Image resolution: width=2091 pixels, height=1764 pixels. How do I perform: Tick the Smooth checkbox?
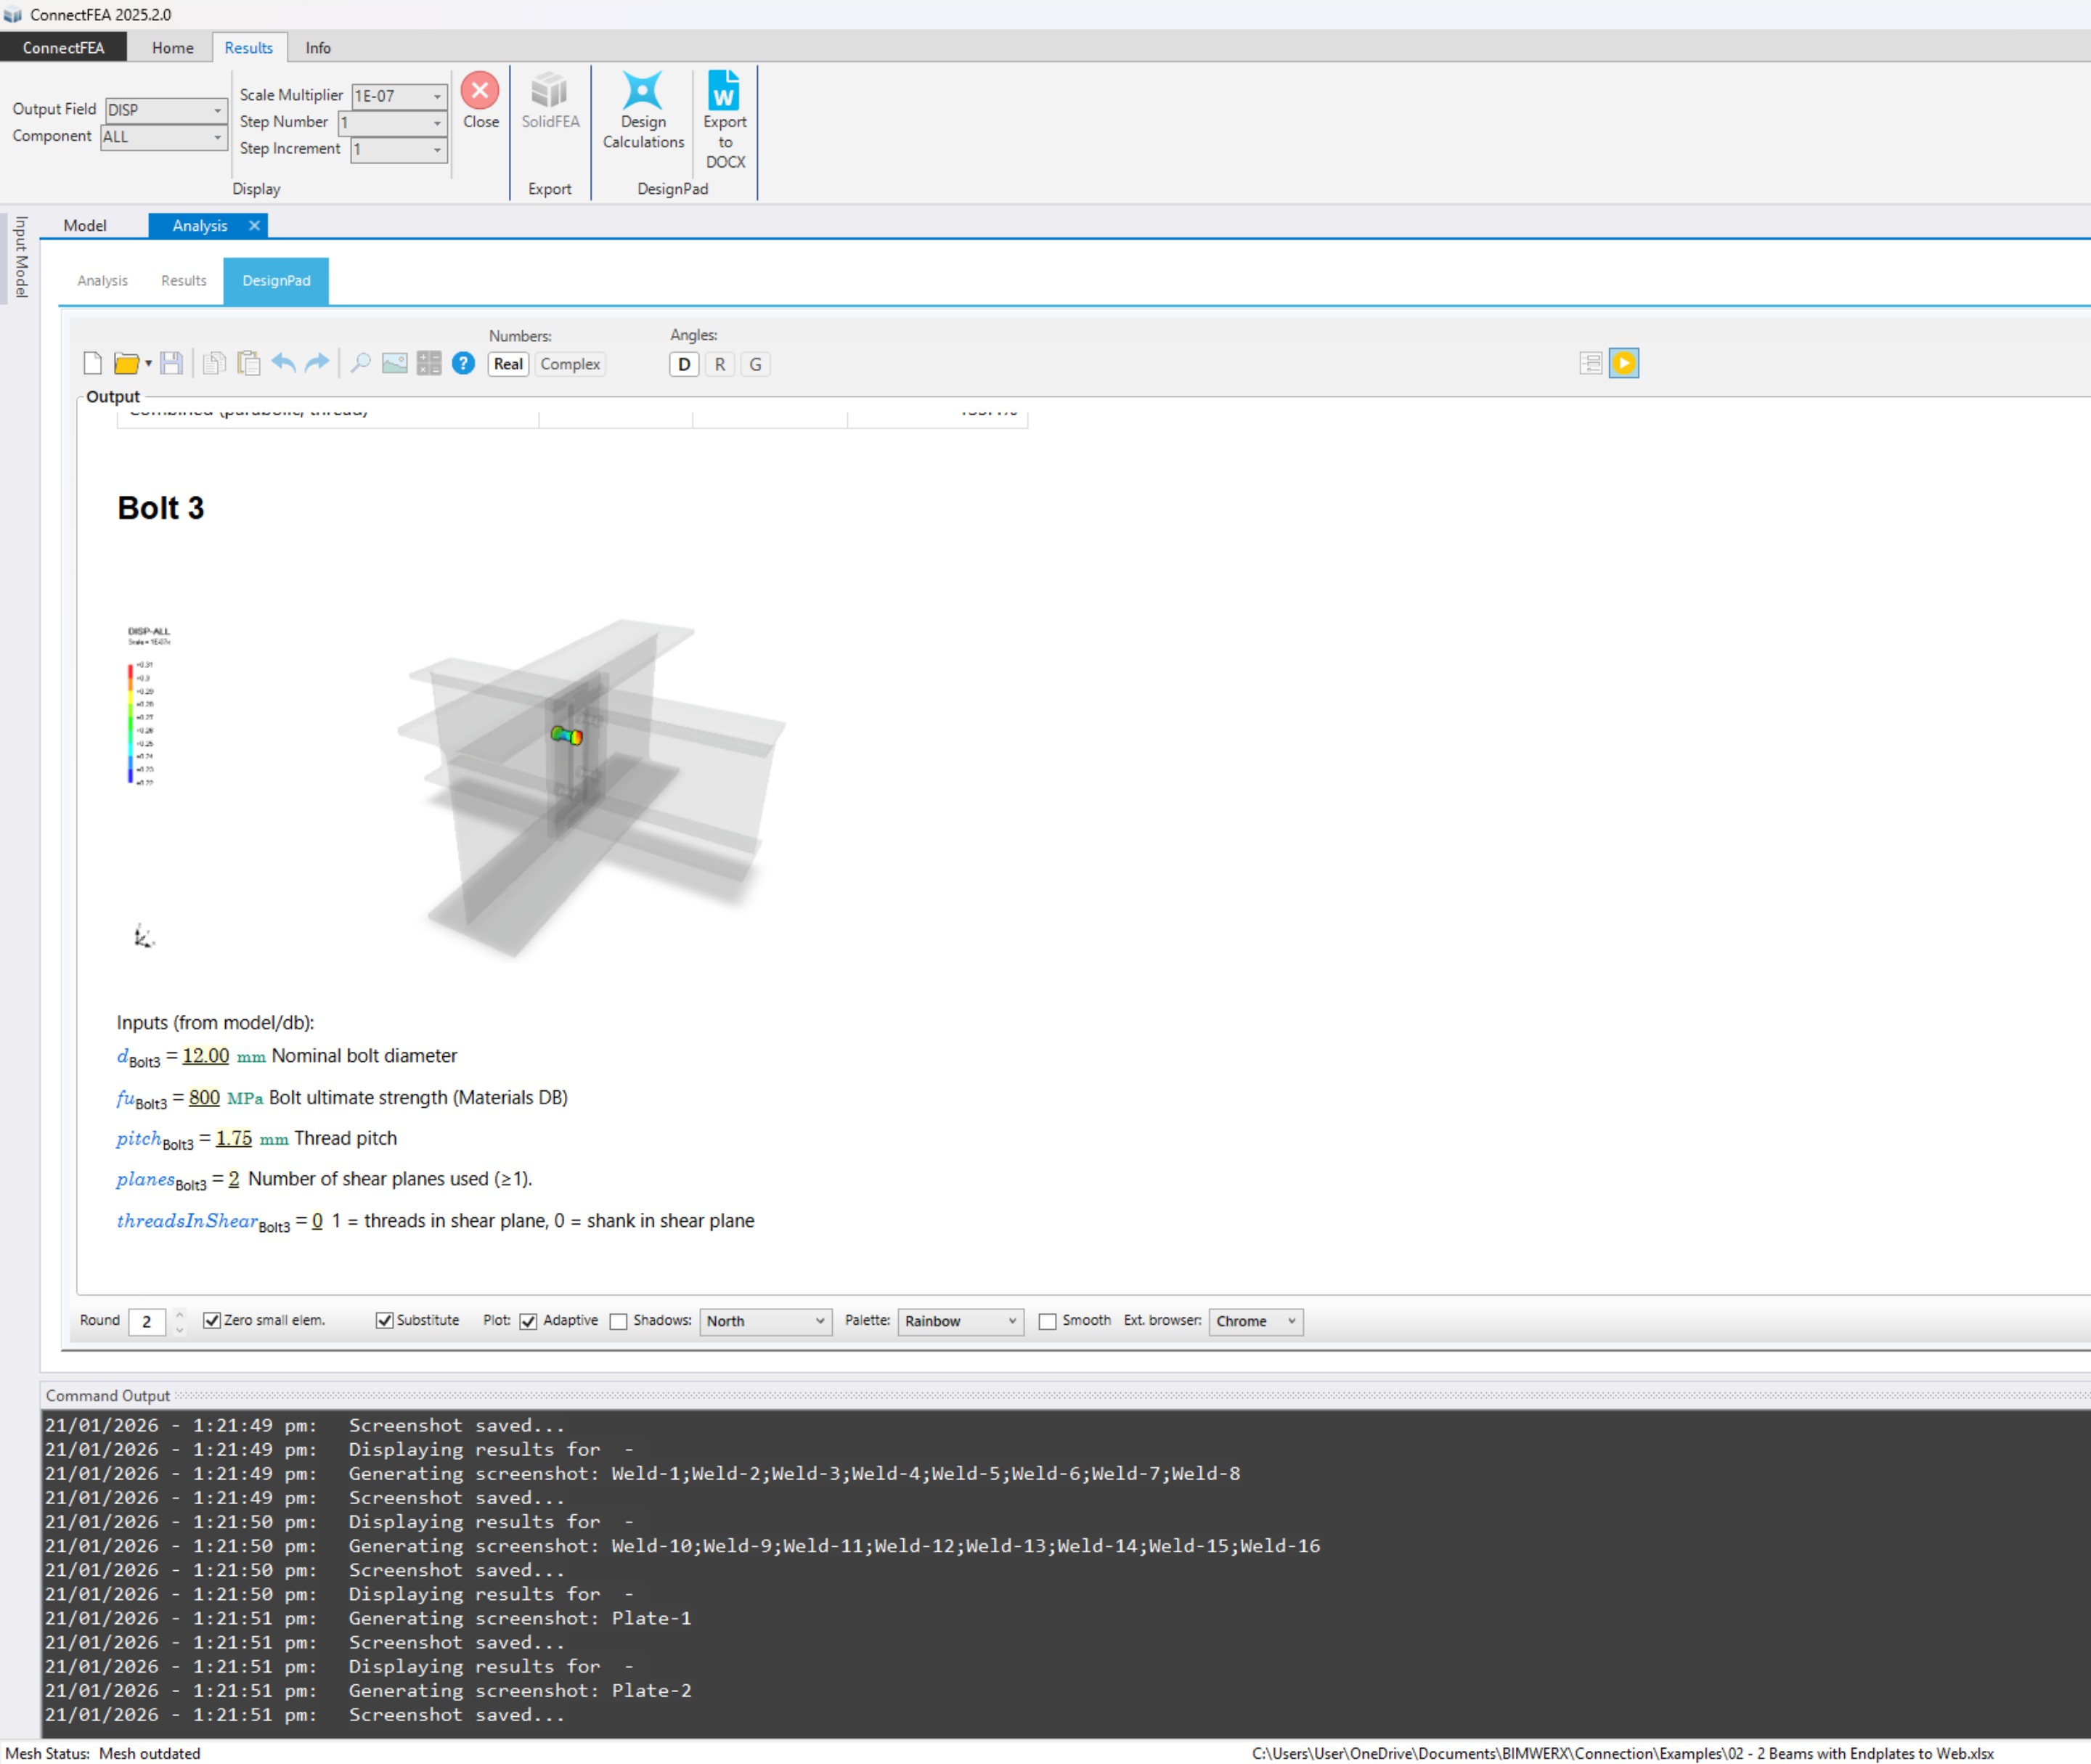(1047, 1321)
